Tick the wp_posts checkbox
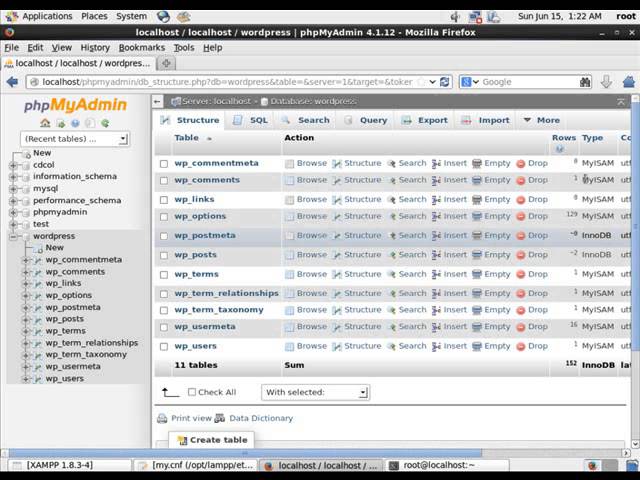The height and width of the screenshot is (480, 640). (164, 255)
